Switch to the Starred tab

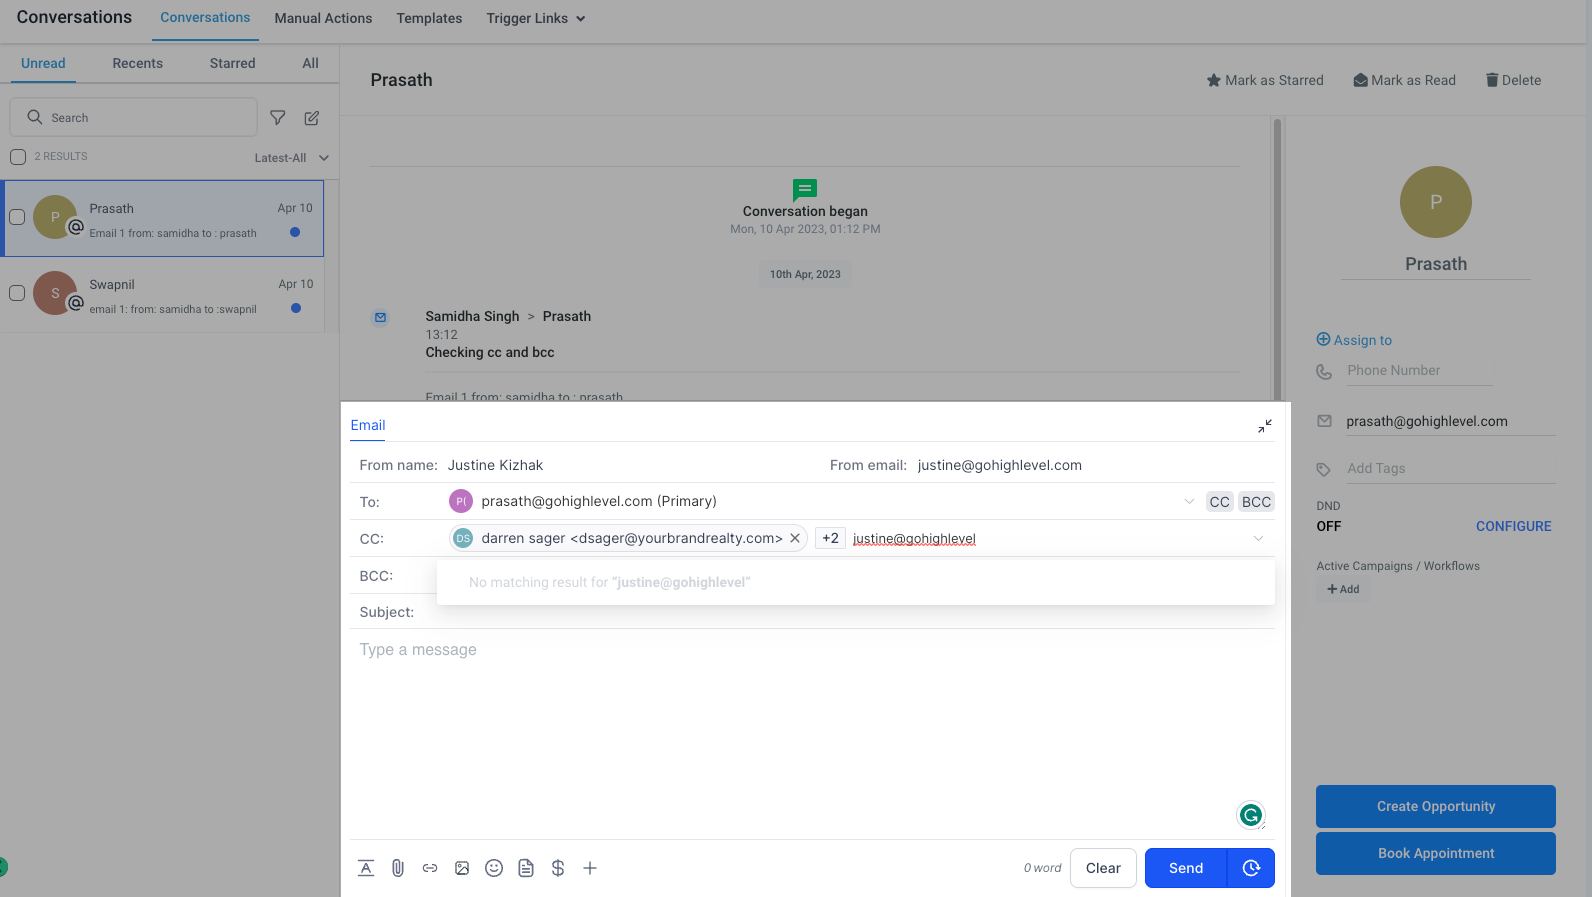point(232,63)
